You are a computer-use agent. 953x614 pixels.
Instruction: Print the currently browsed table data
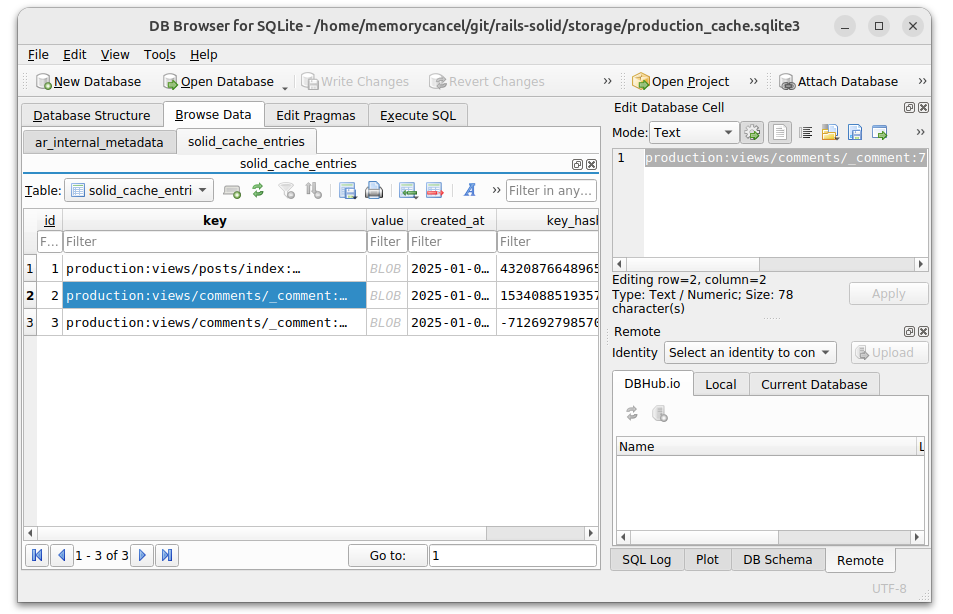tap(374, 191)
